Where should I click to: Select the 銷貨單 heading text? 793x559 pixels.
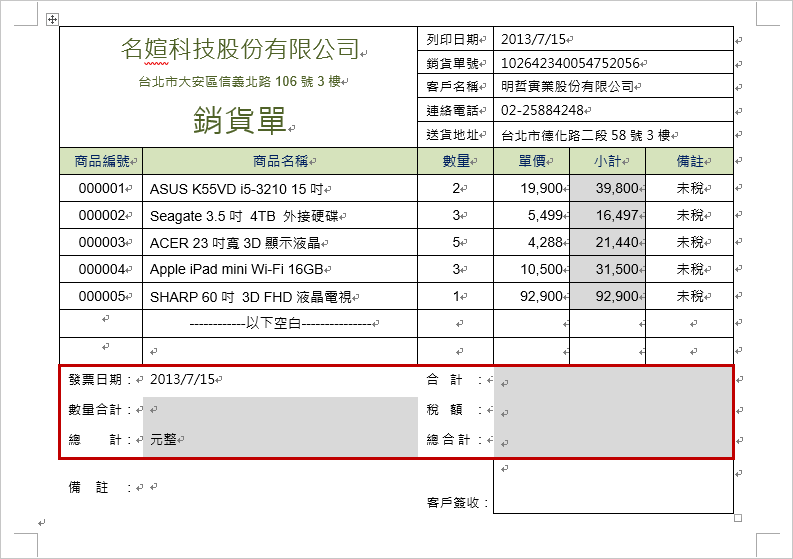(240, 121)
